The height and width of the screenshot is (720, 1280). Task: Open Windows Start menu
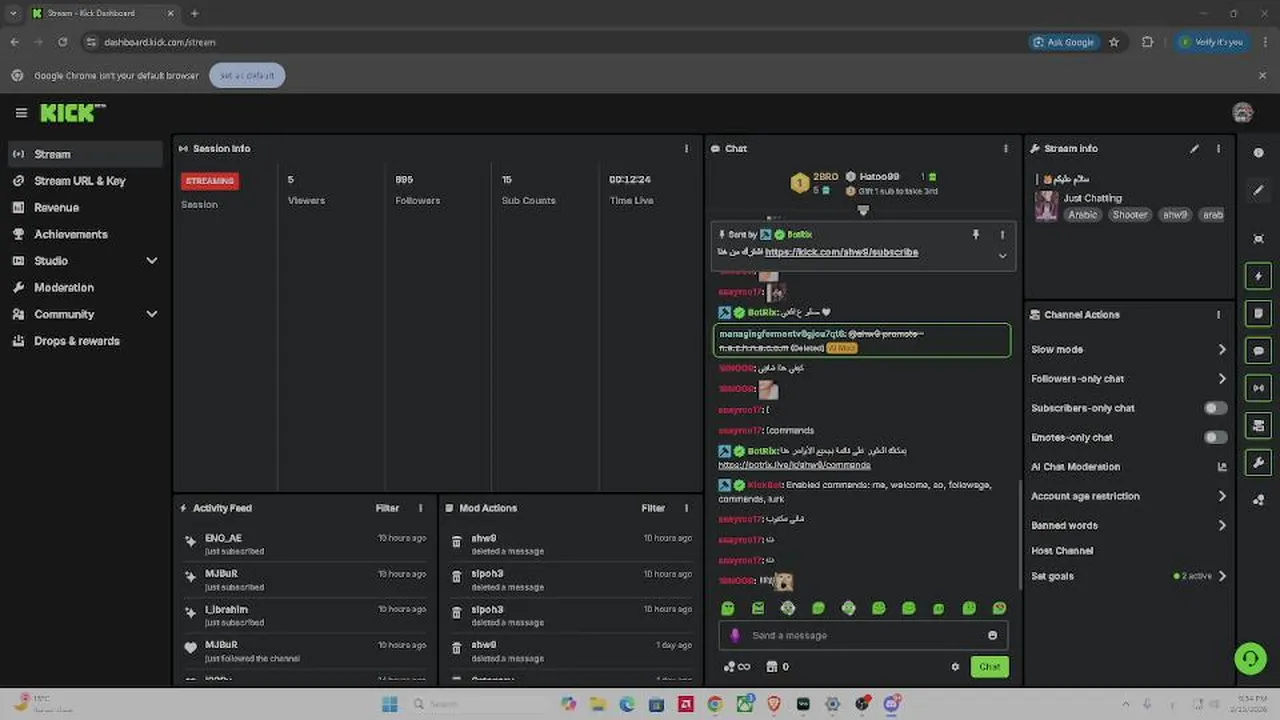390,704
